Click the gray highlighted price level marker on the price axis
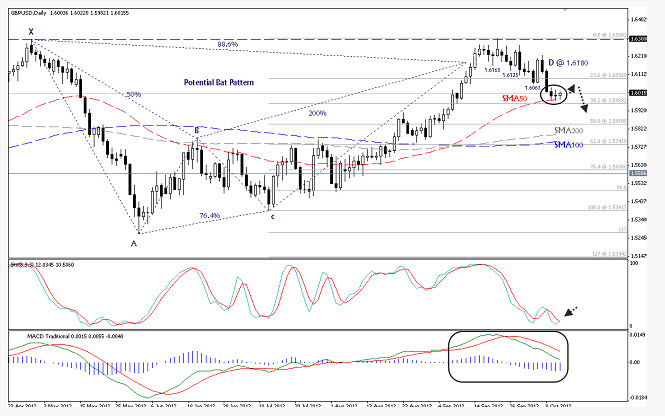 pyautogui.click(x=638, y=173)
